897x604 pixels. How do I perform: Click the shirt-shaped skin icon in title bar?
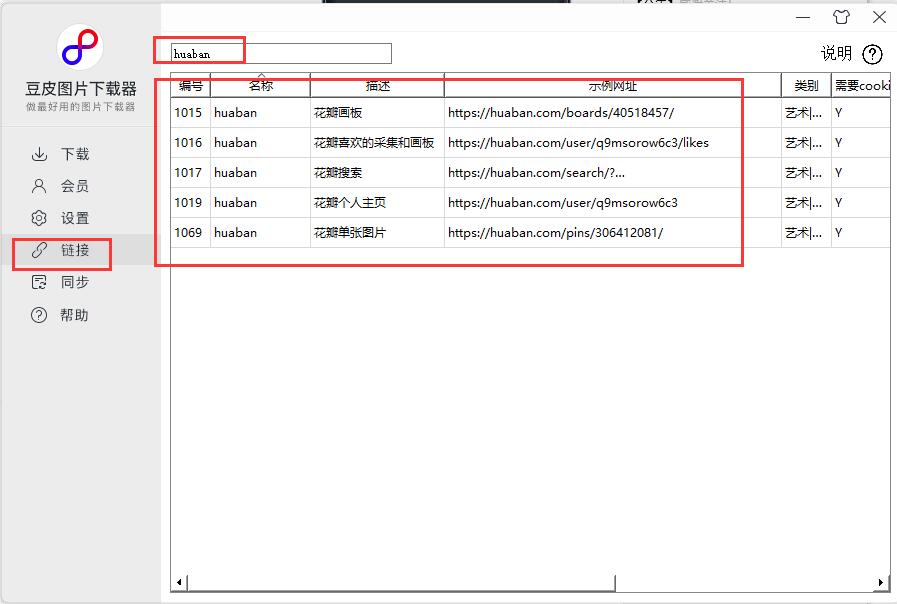click(x=841, y=17)
